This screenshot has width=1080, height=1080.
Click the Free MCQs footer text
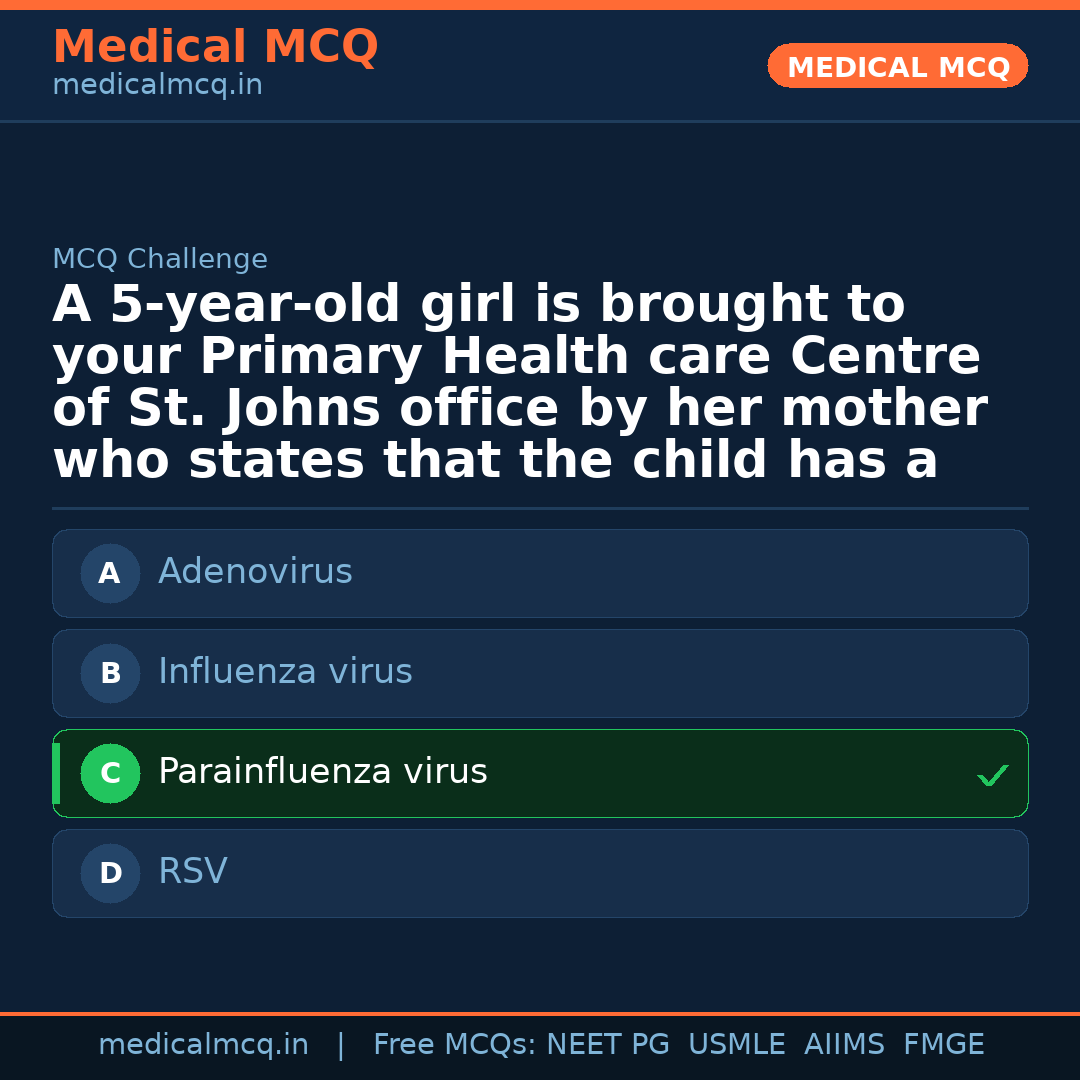[x=454, y=1045]
